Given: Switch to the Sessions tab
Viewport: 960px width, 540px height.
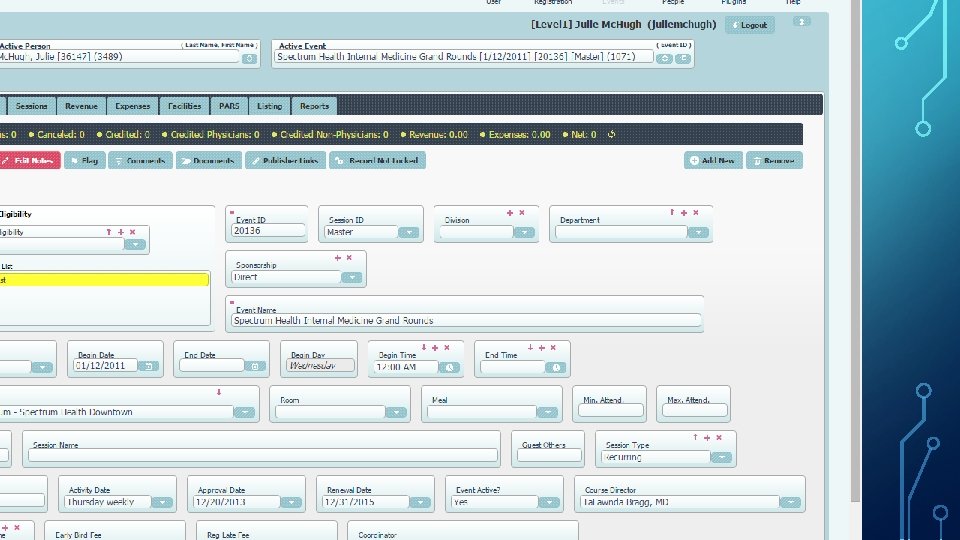Looking at the screenshot, I should coord(31,106).
